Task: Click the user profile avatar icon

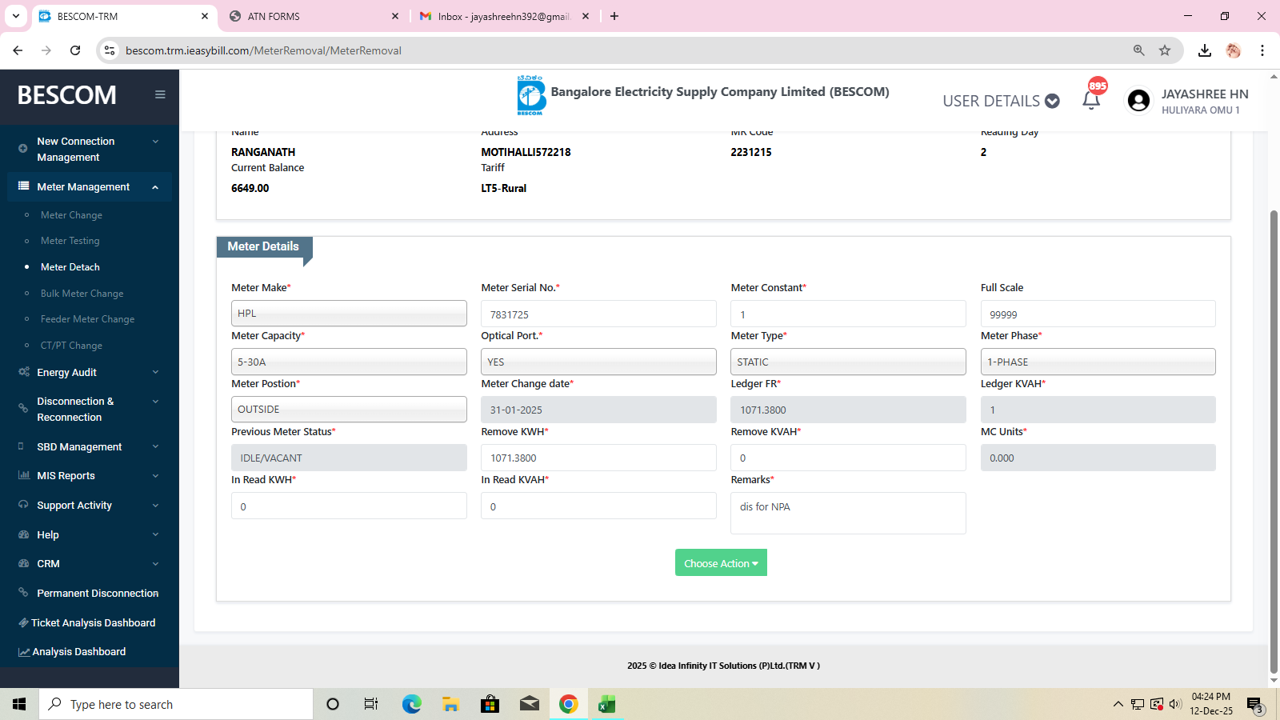Action: coord(1138,100)
